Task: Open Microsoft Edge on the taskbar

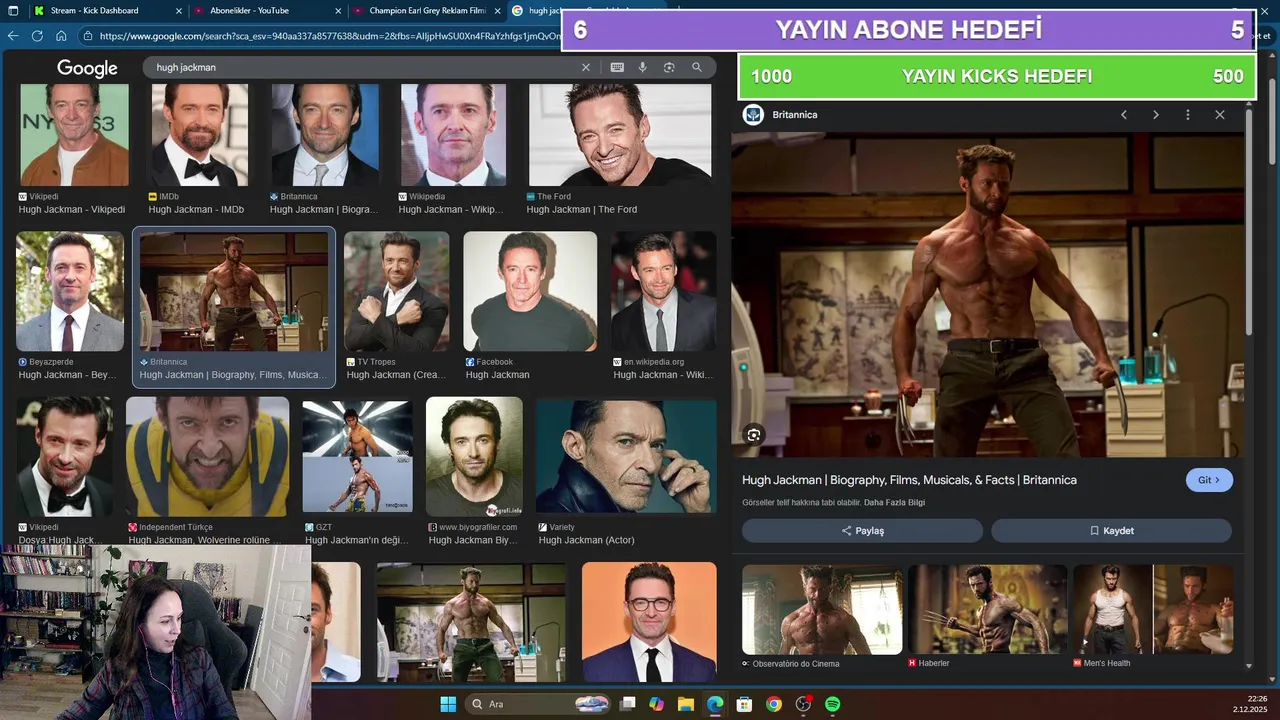Action: 715,704
